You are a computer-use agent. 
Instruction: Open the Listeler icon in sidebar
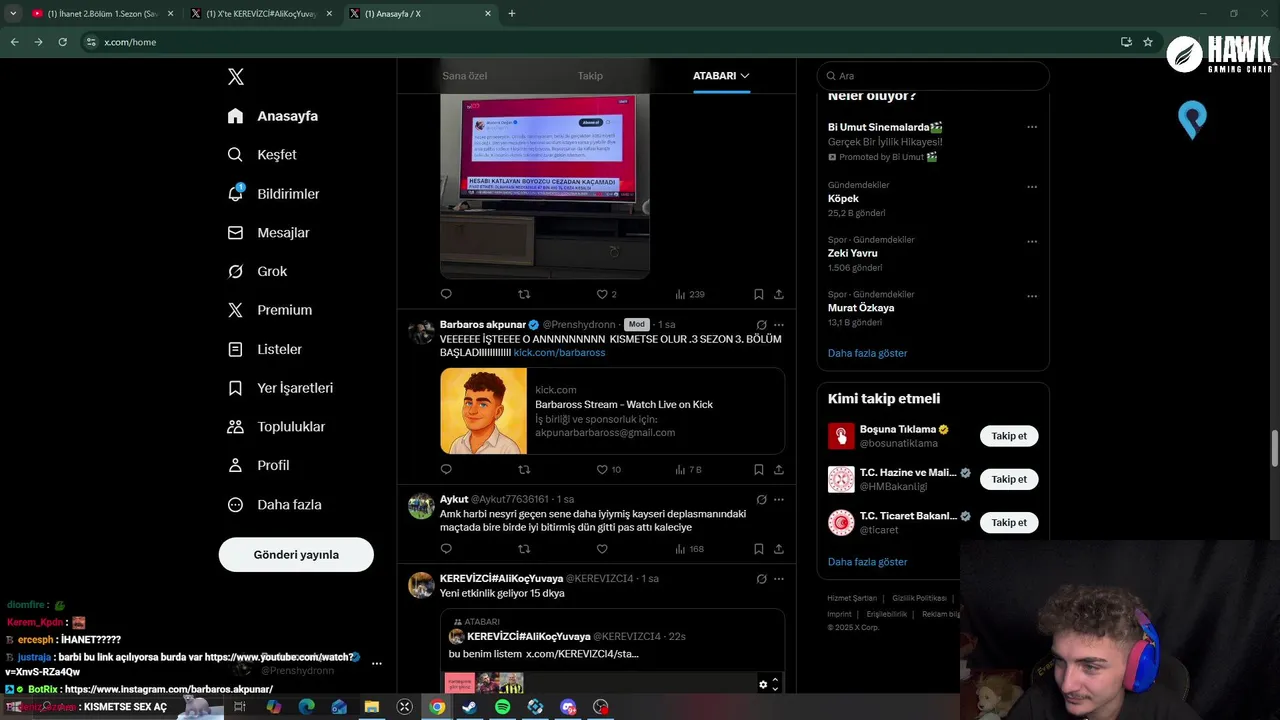[x=235, y=349]
